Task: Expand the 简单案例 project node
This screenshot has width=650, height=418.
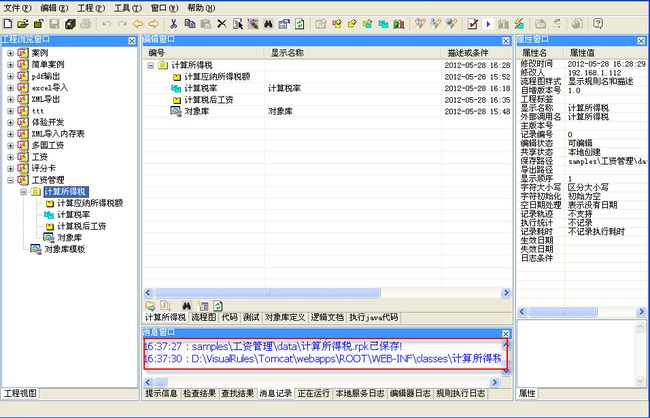Action: point(11,65)
